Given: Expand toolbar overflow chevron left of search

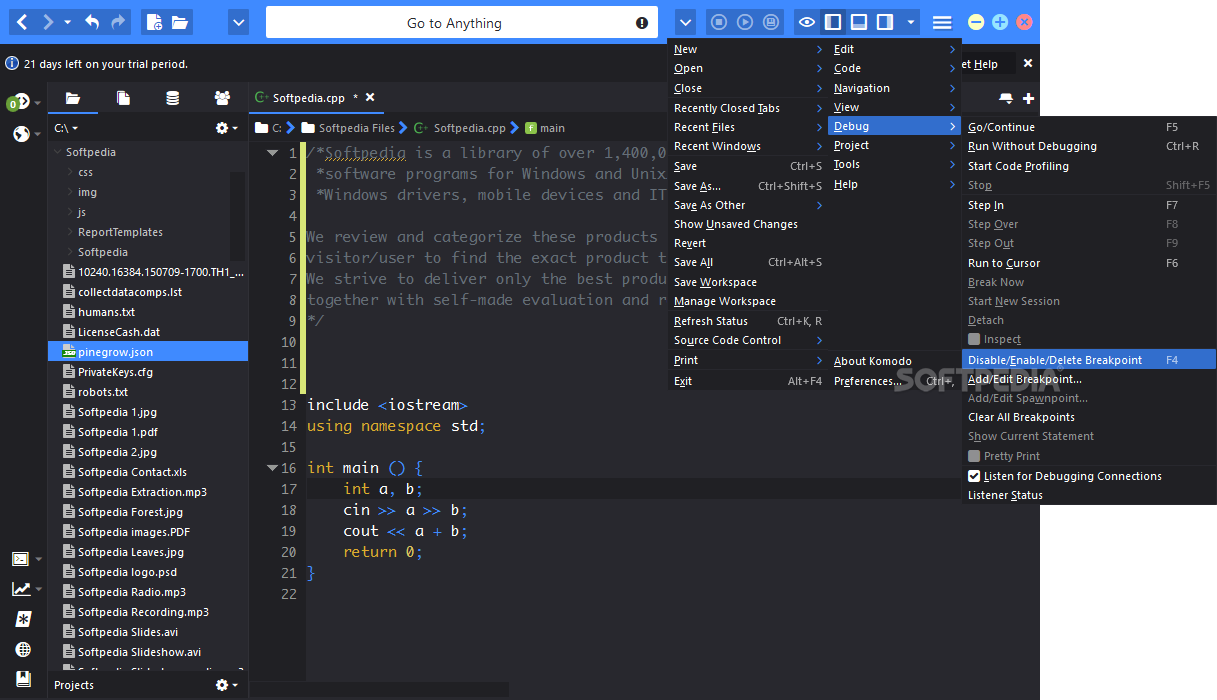Looking at the screenshot, I should (238, 22).
